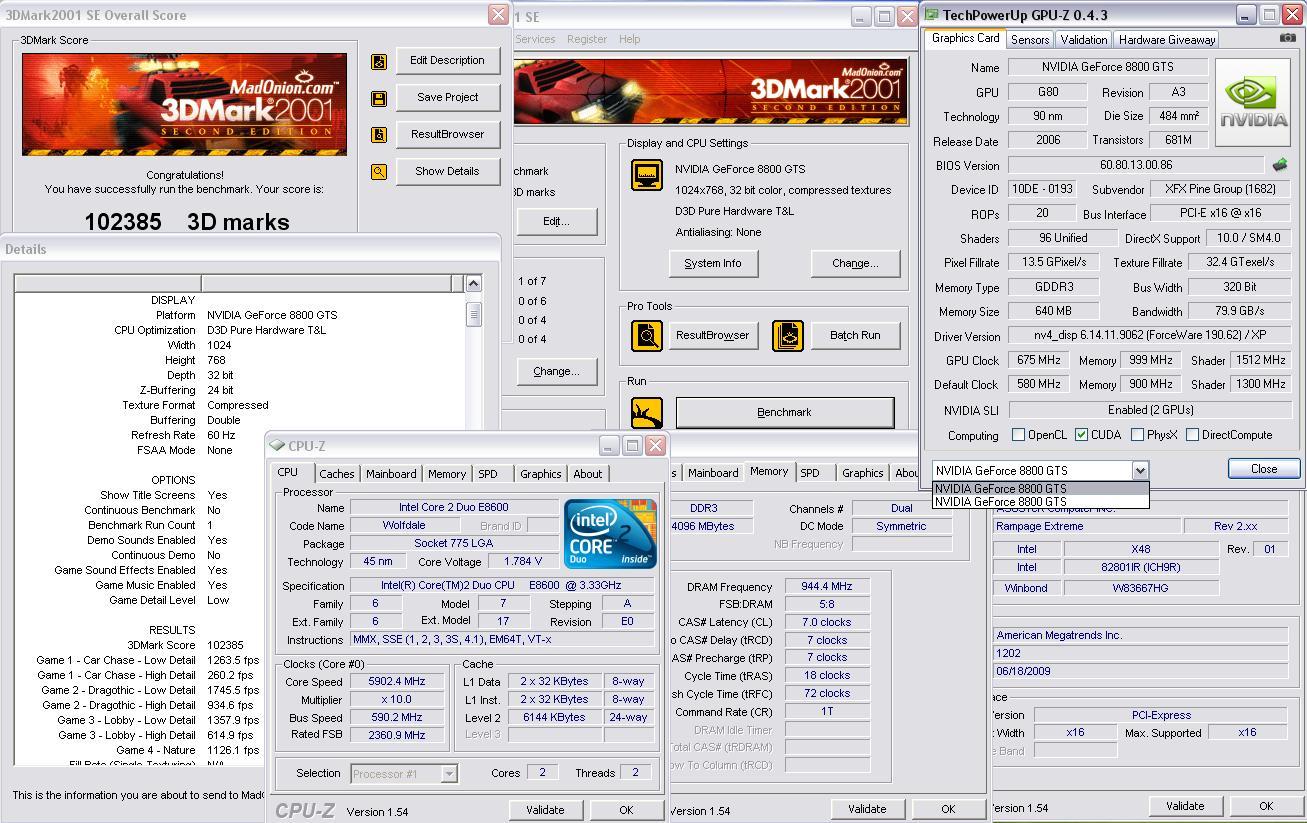The image size is (1307, 823).
Task: Open the Help menu in 3DMark2001
Action: coord(629,39)
